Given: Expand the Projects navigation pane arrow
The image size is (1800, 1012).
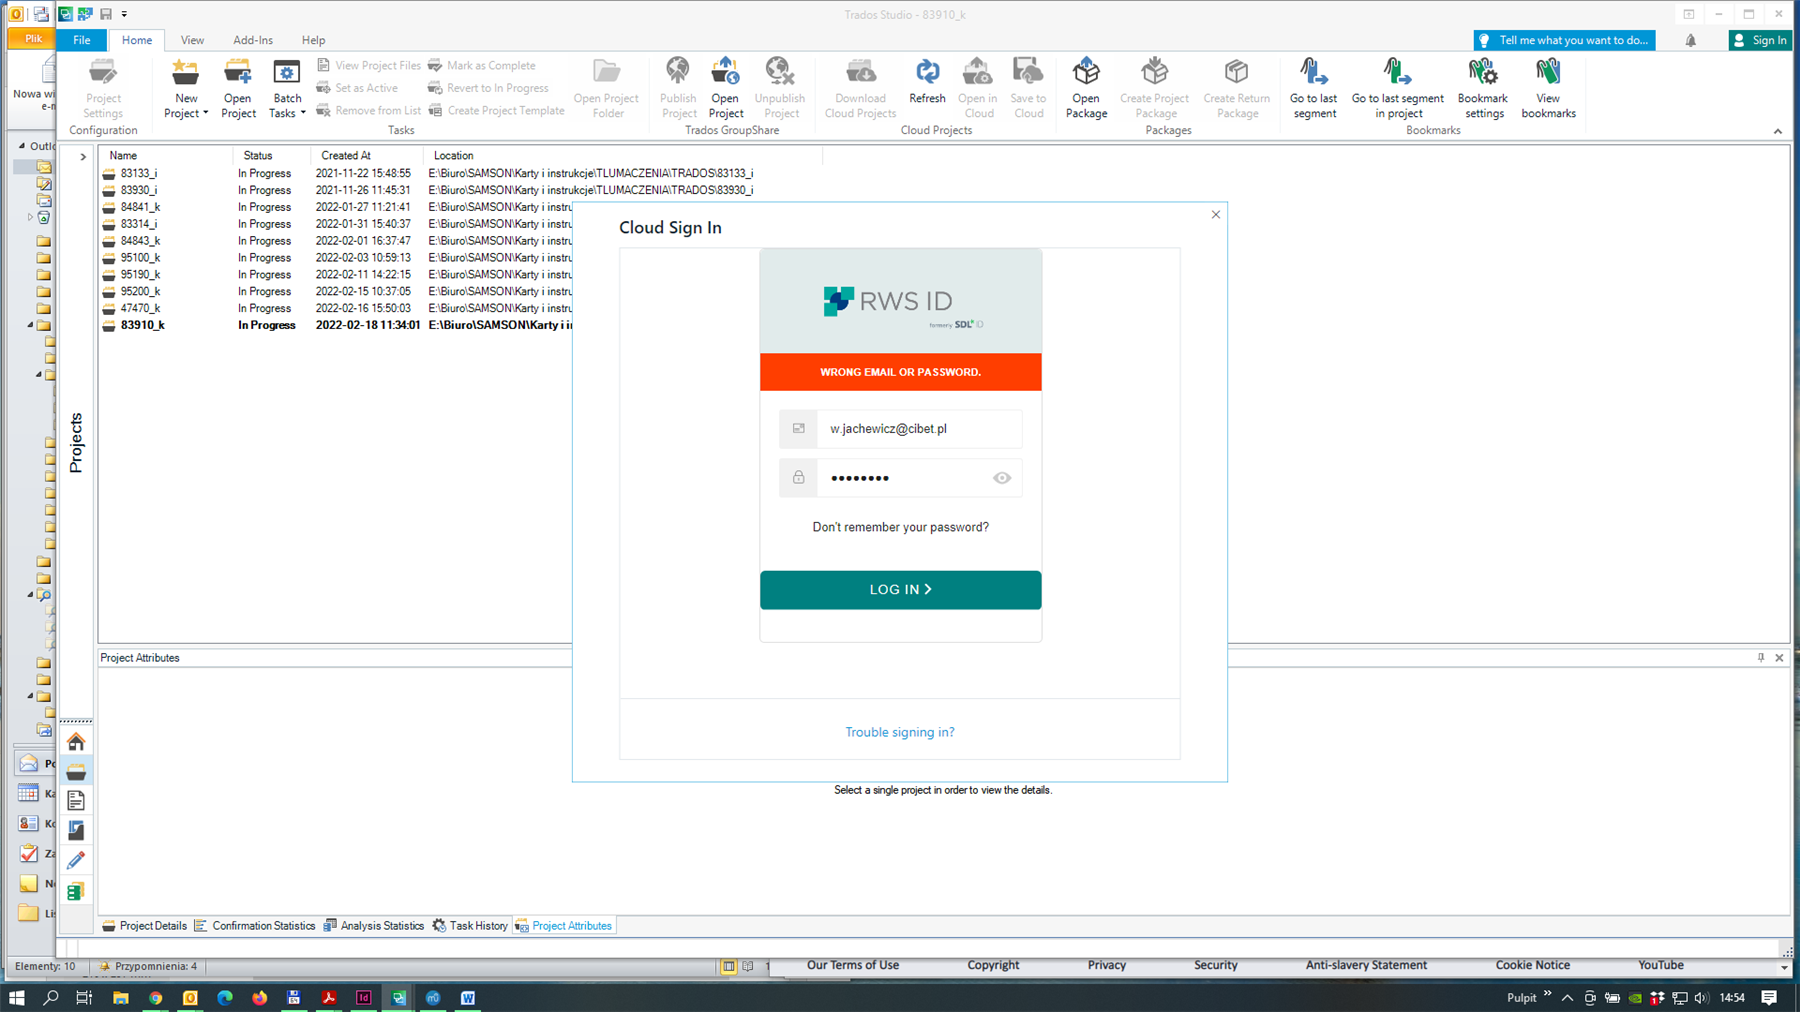Looking at the screenshot, I should (83, 156).
